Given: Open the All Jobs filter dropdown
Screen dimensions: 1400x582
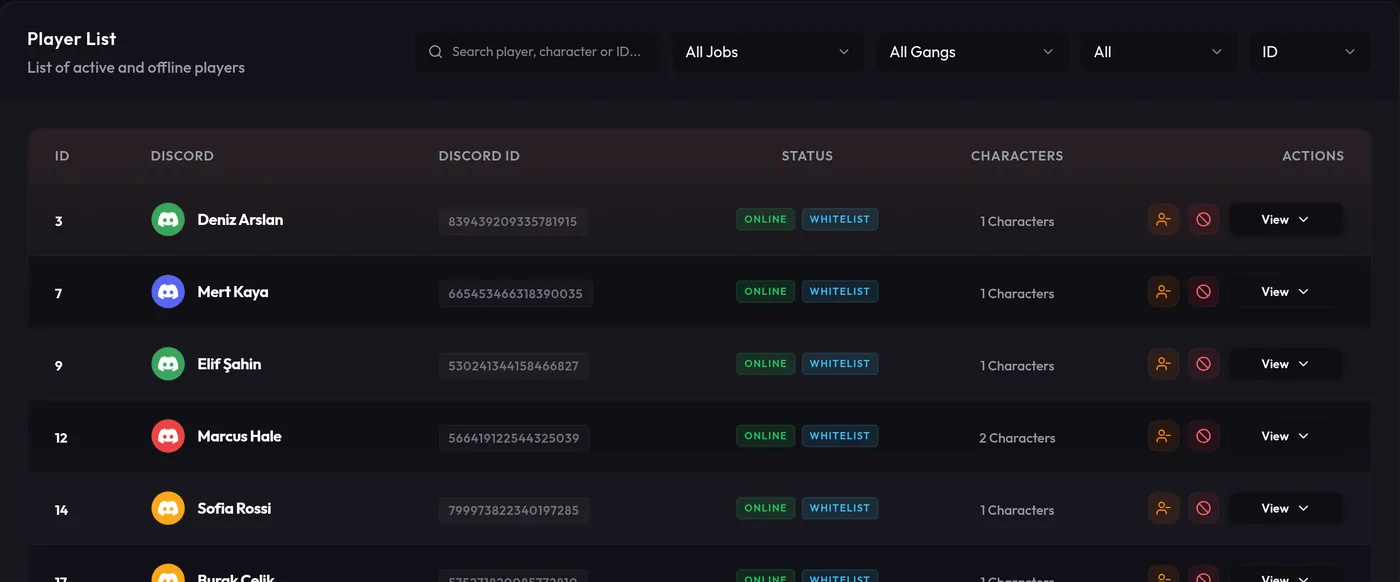Looking at the screenshot, I should tap(767, 52).
